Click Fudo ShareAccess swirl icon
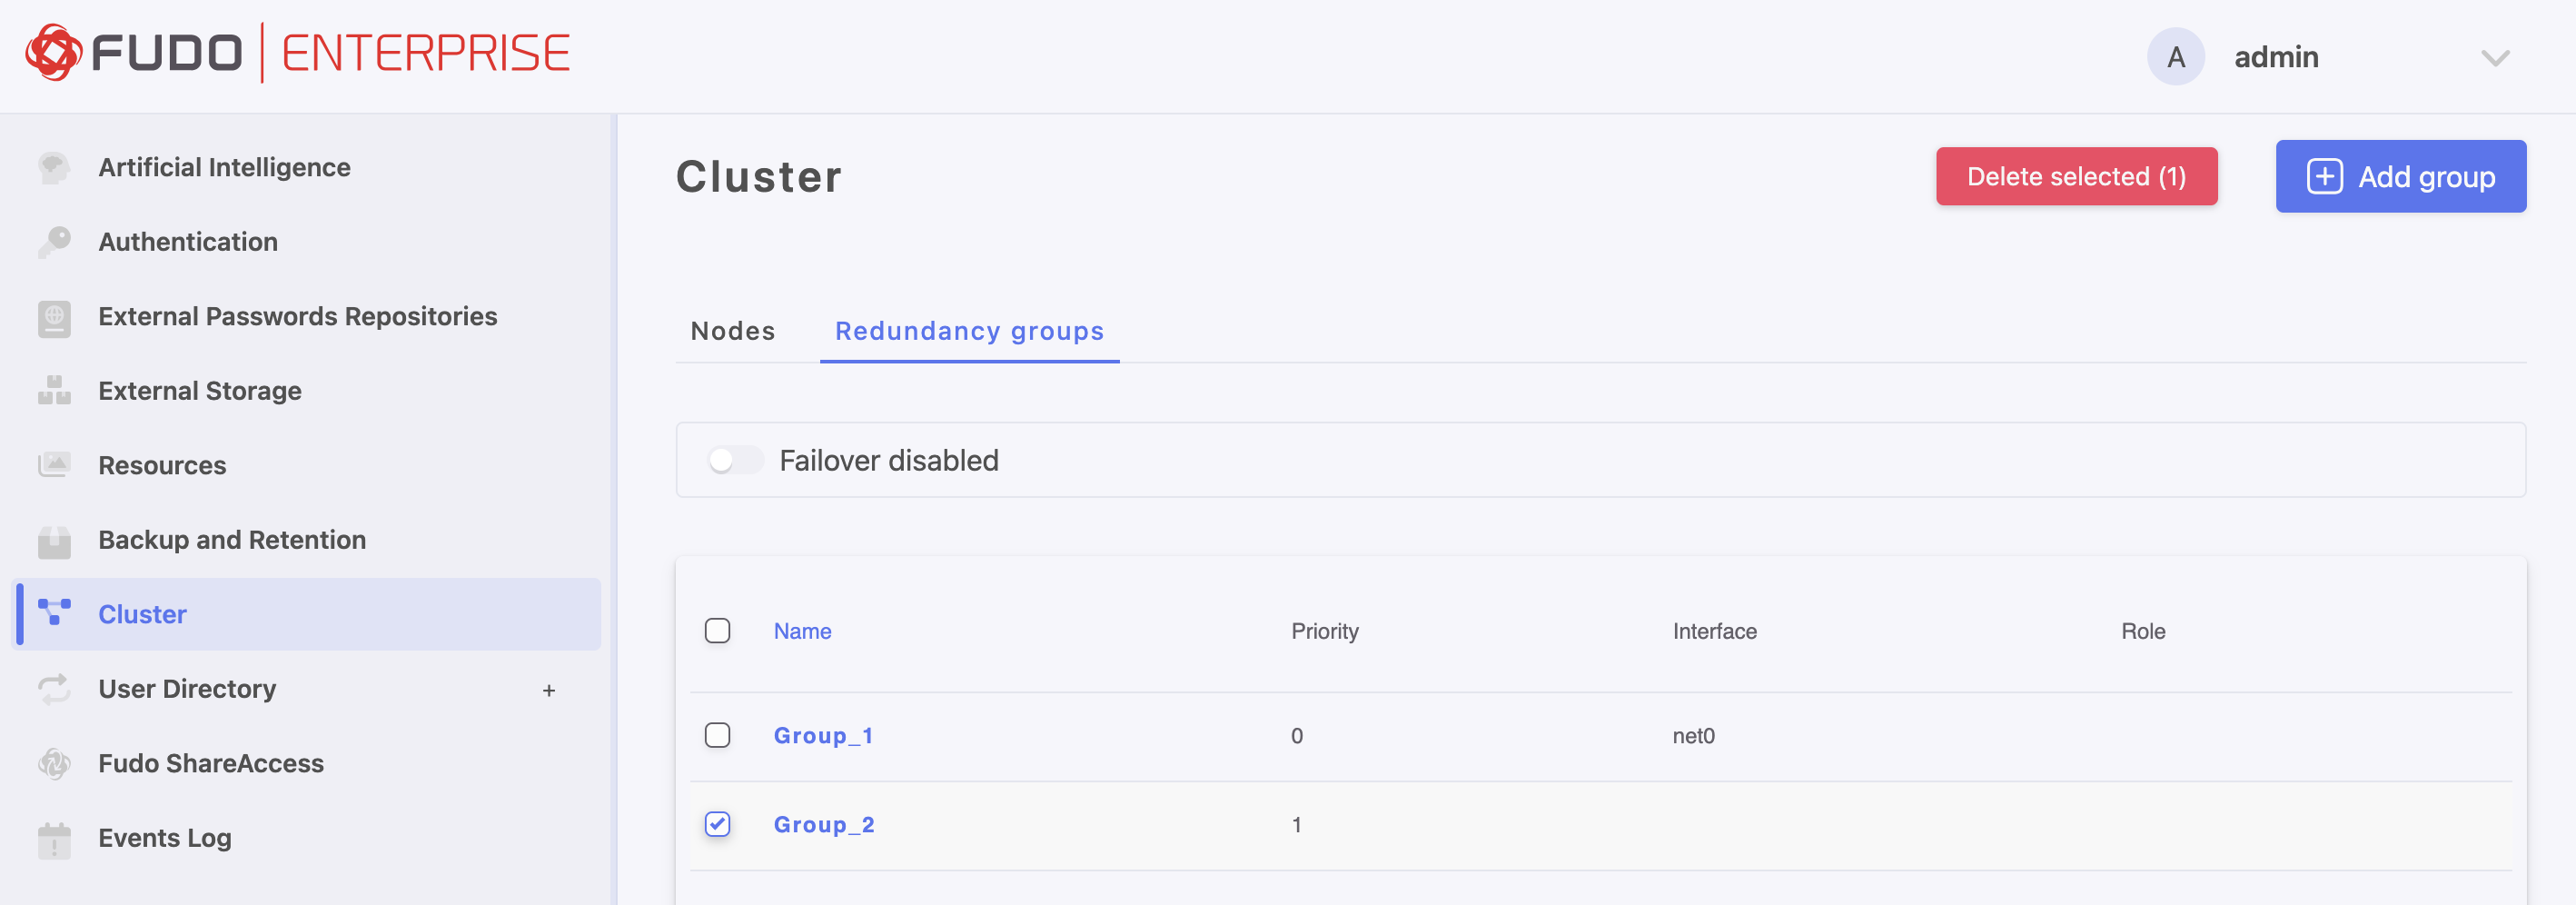Screen dimensions: 2576x905 click(x=54, y=764)
